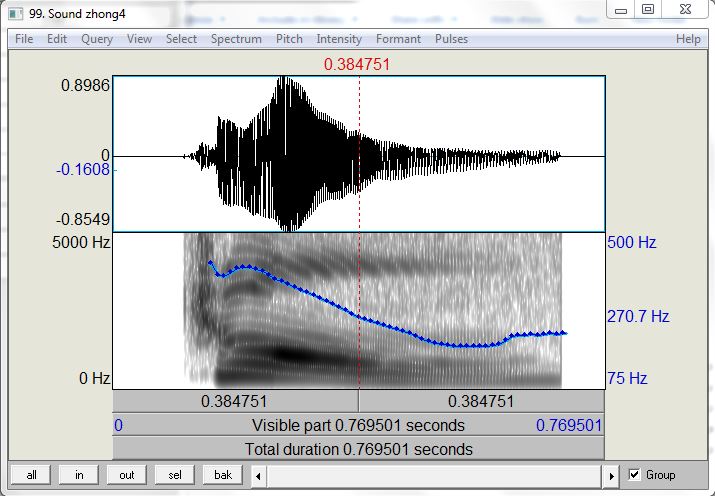Open the Edit menu

(x=57, y=39)
